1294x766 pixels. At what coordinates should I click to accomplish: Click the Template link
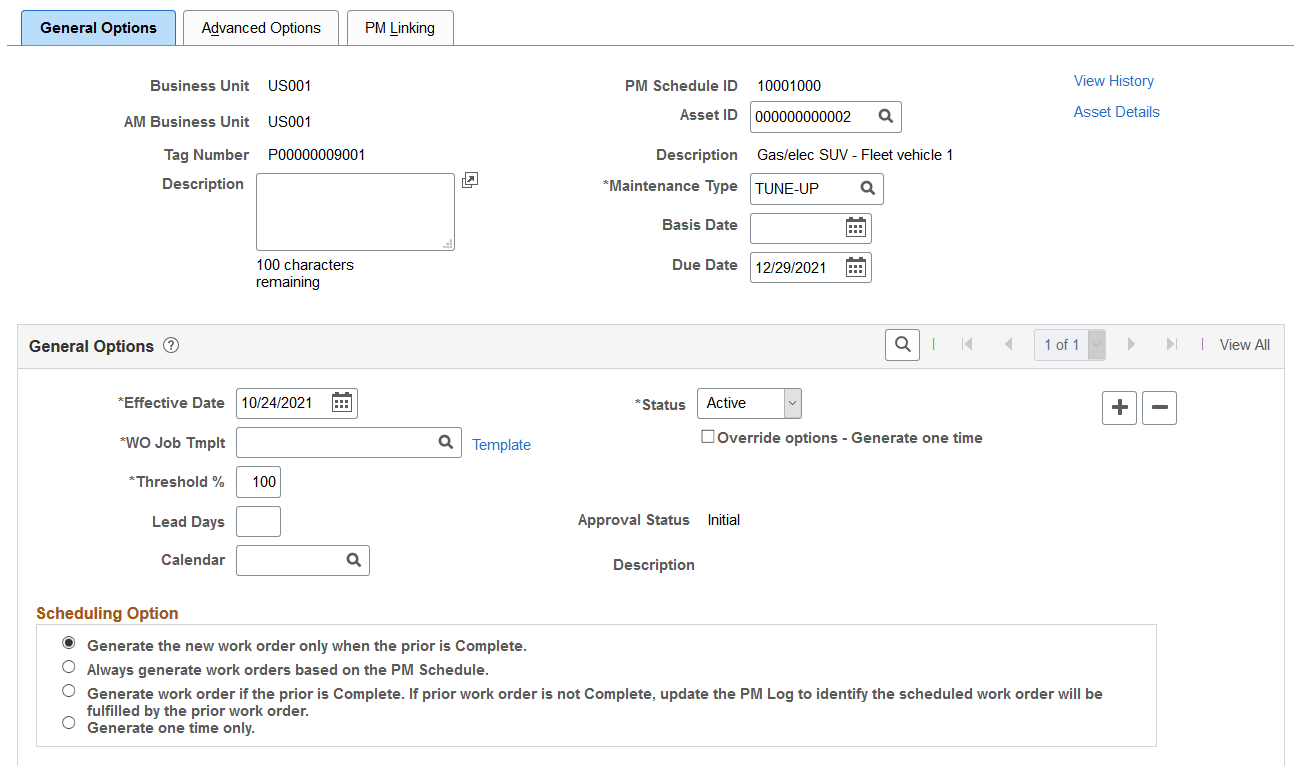(502, 445)
